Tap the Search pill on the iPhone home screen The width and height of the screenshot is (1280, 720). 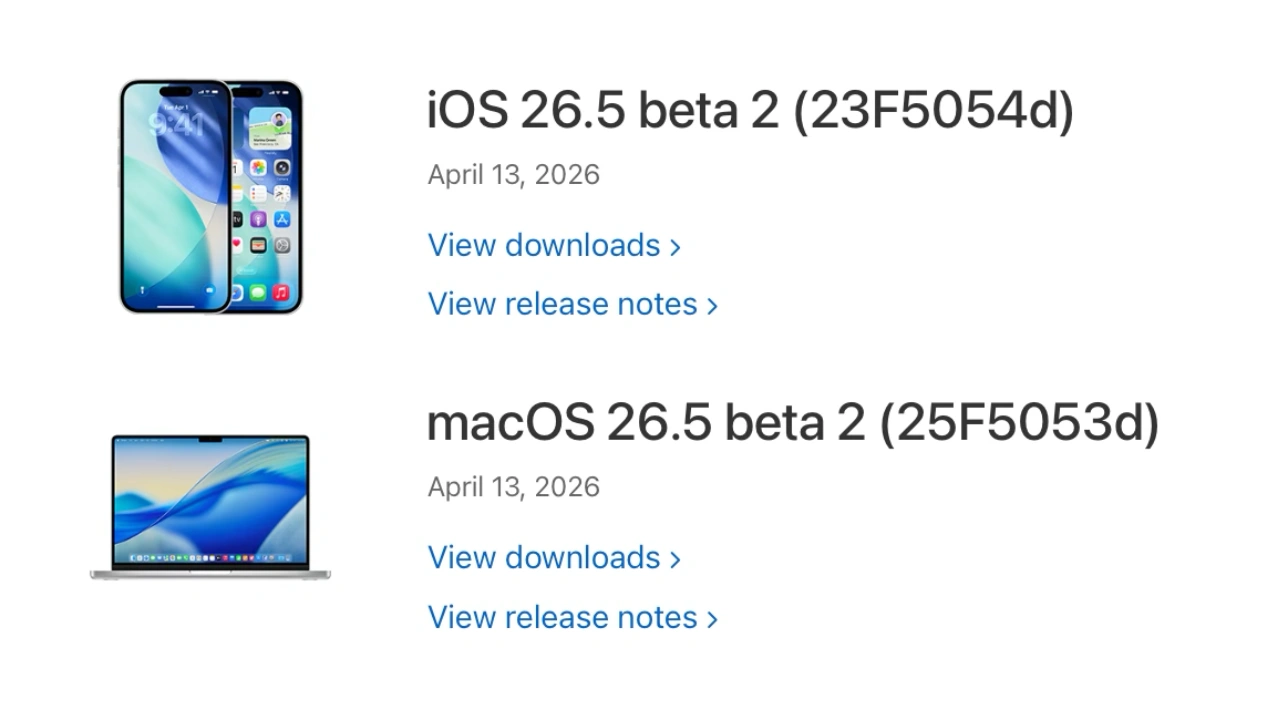pos(245,269)
